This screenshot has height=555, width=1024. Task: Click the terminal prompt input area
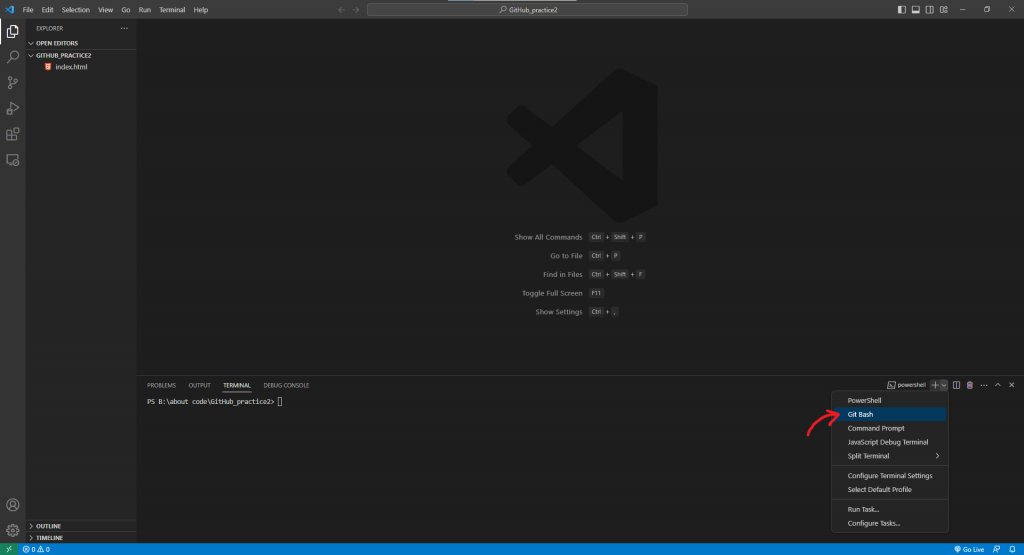pyautogui.click(x=280, y=402)
